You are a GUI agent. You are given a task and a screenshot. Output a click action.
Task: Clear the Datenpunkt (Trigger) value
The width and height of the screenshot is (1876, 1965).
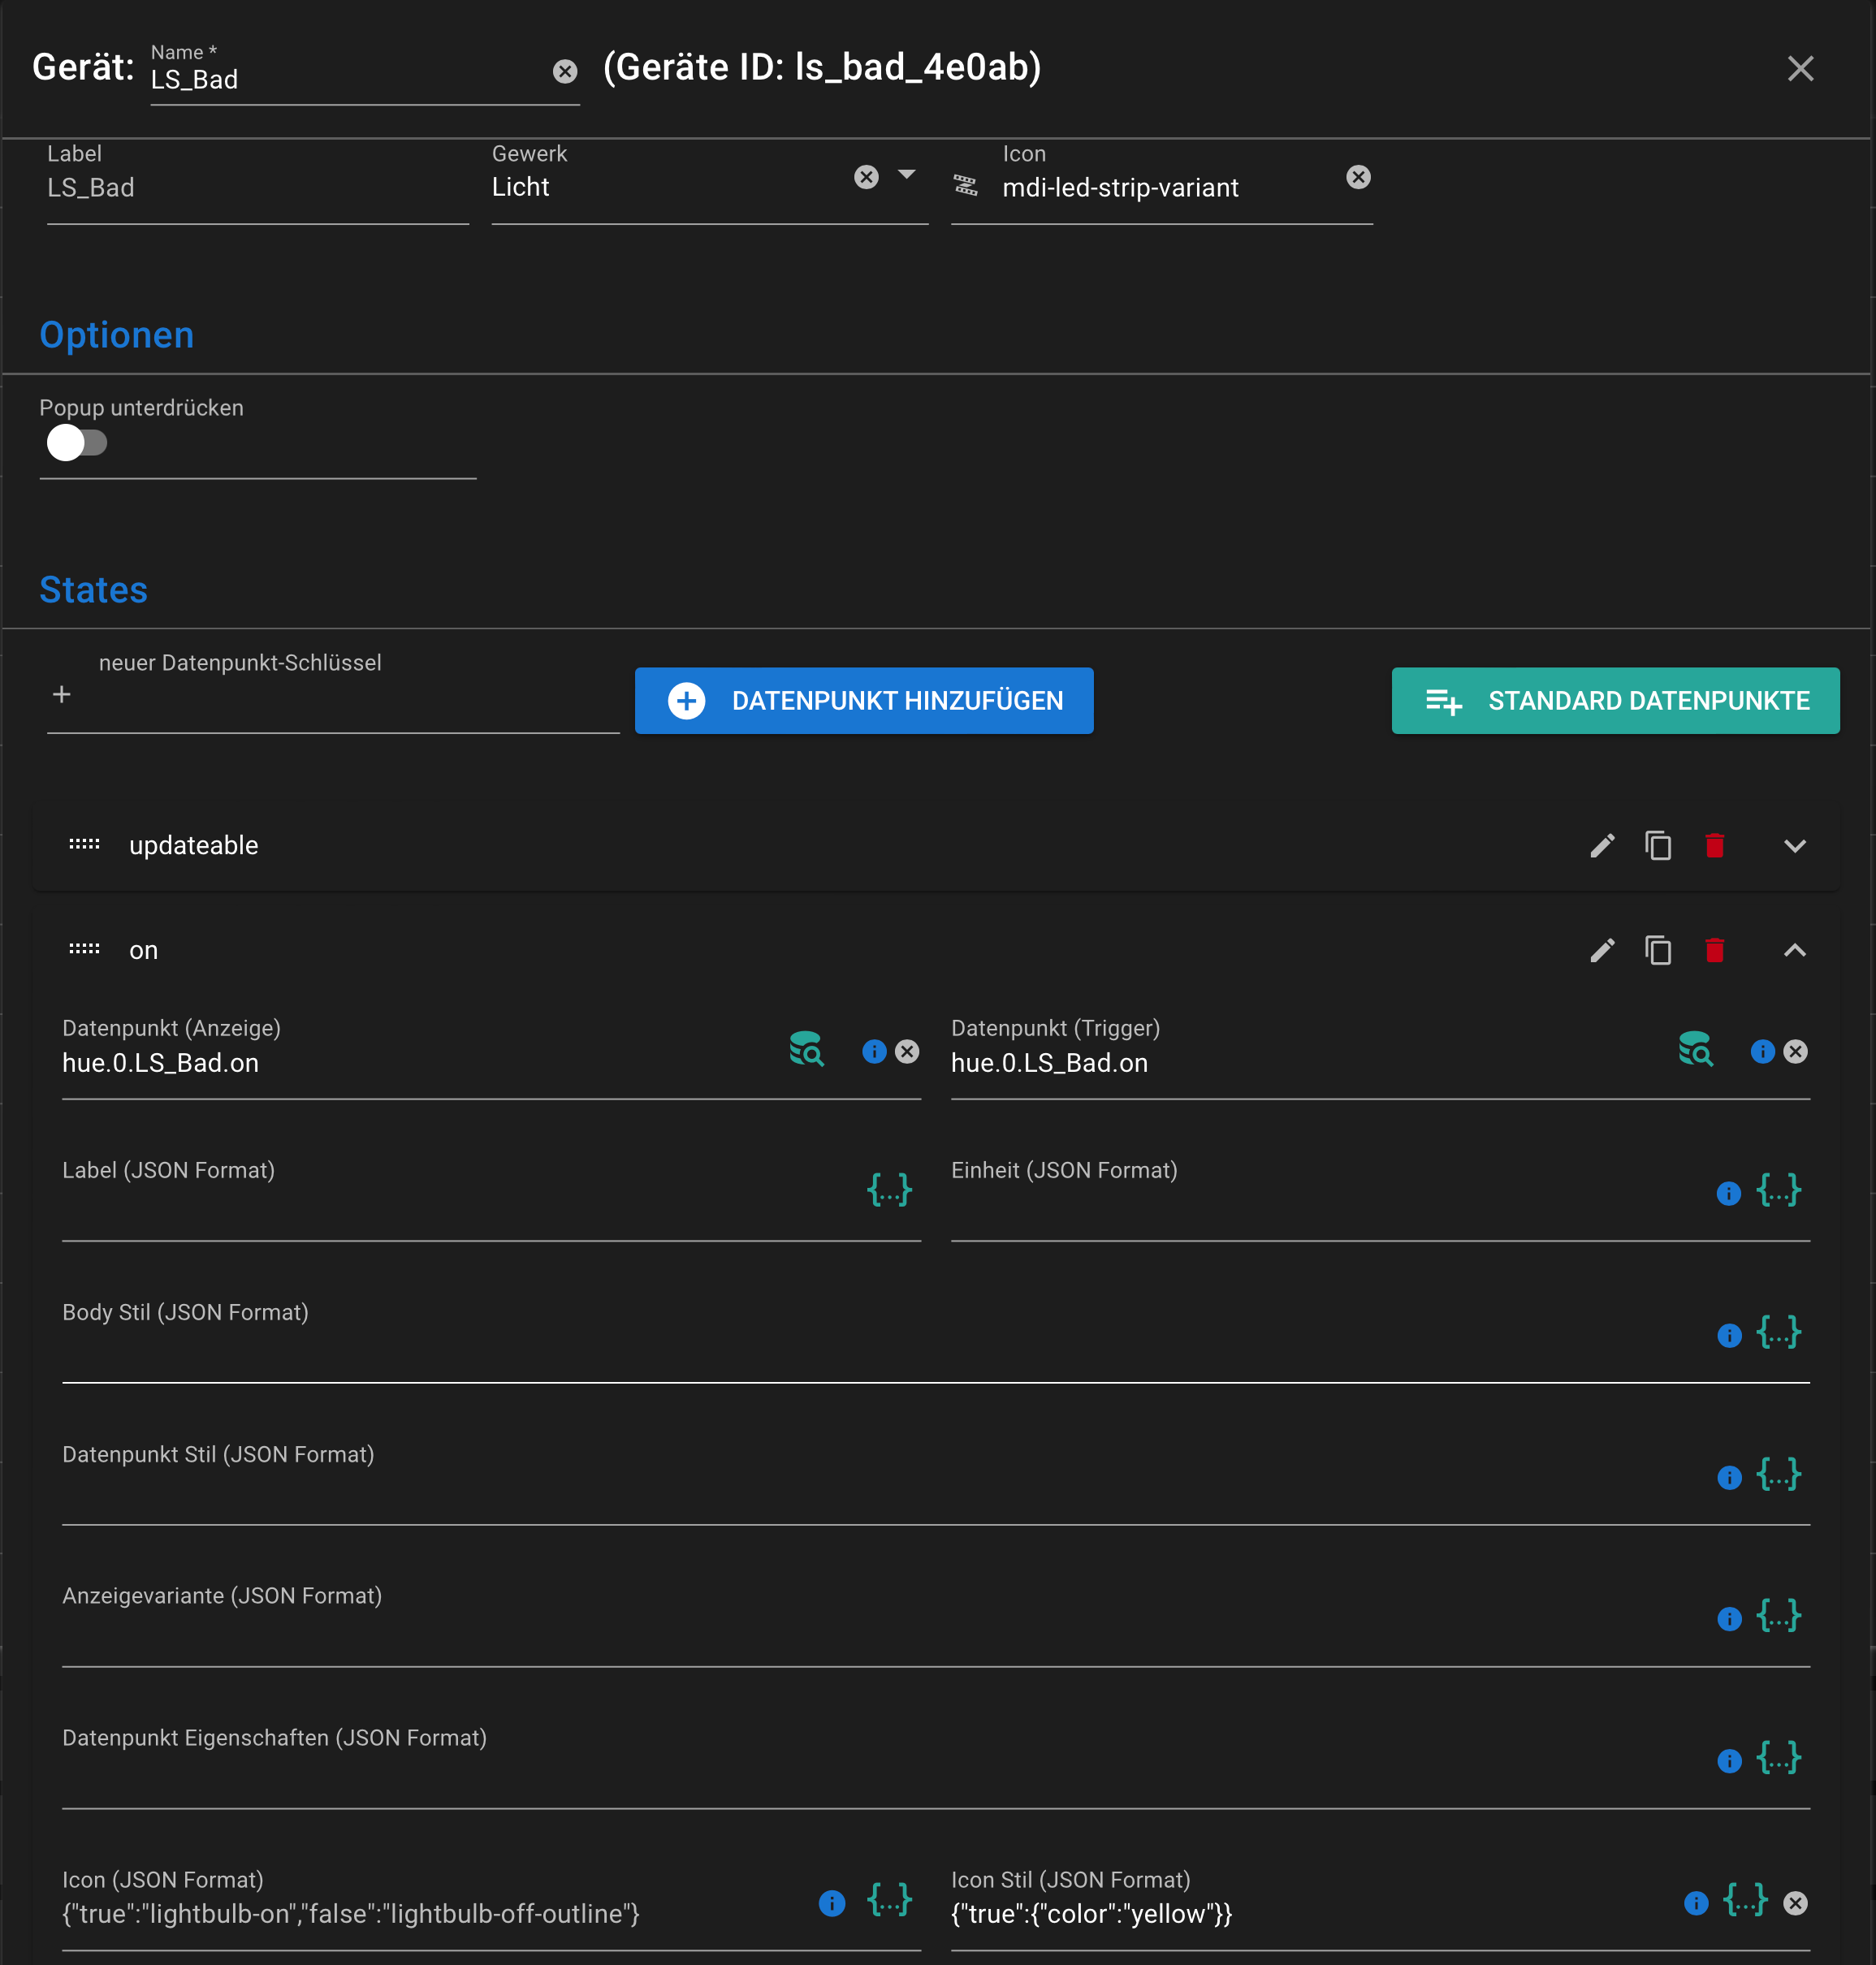click(x=1795, y=1051)
